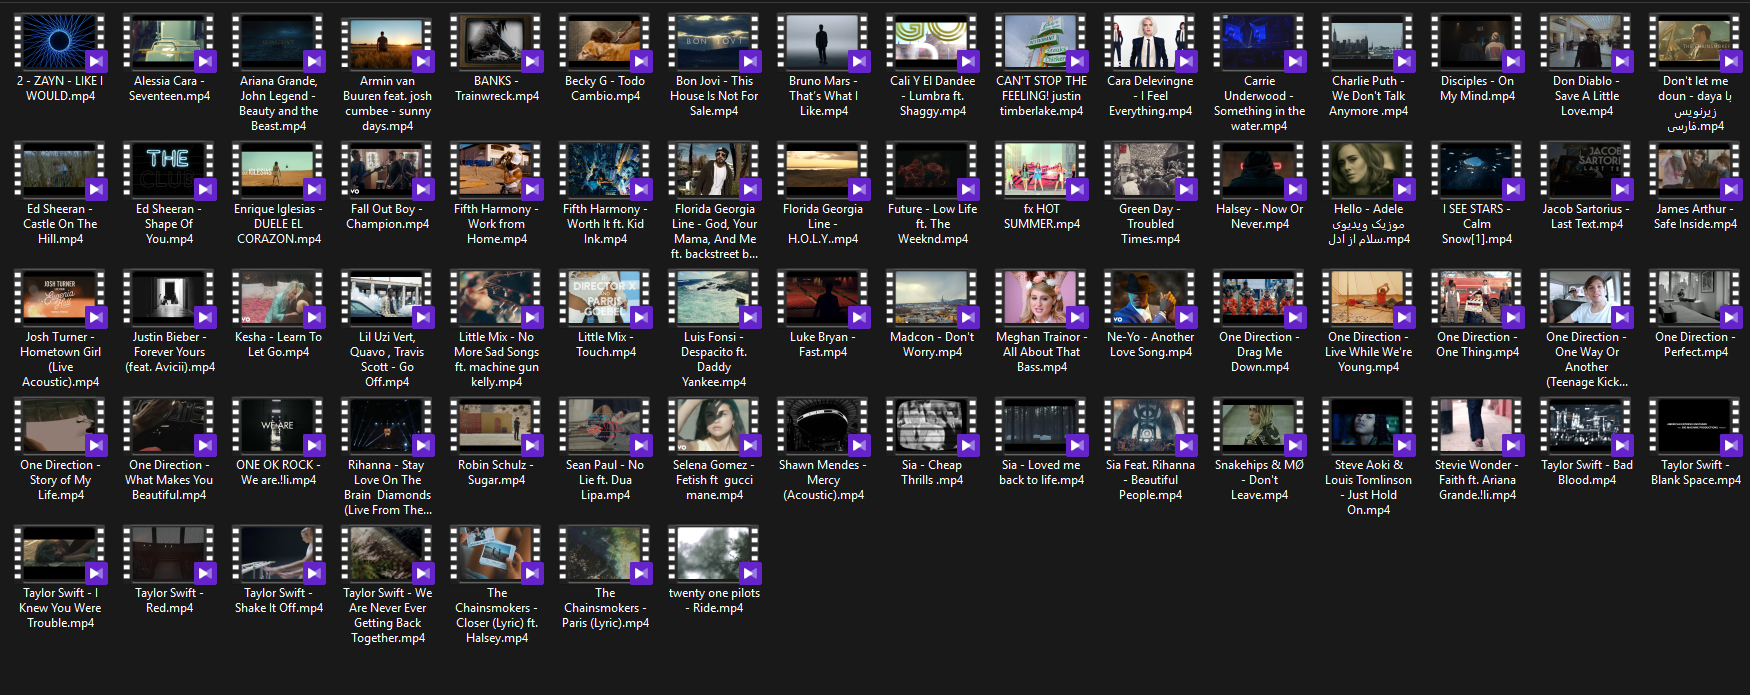This screenshot has width=1750, height=695.
Task: Select ONE OK ROCK - We are video thumbnail
Action: pos(278,426)
